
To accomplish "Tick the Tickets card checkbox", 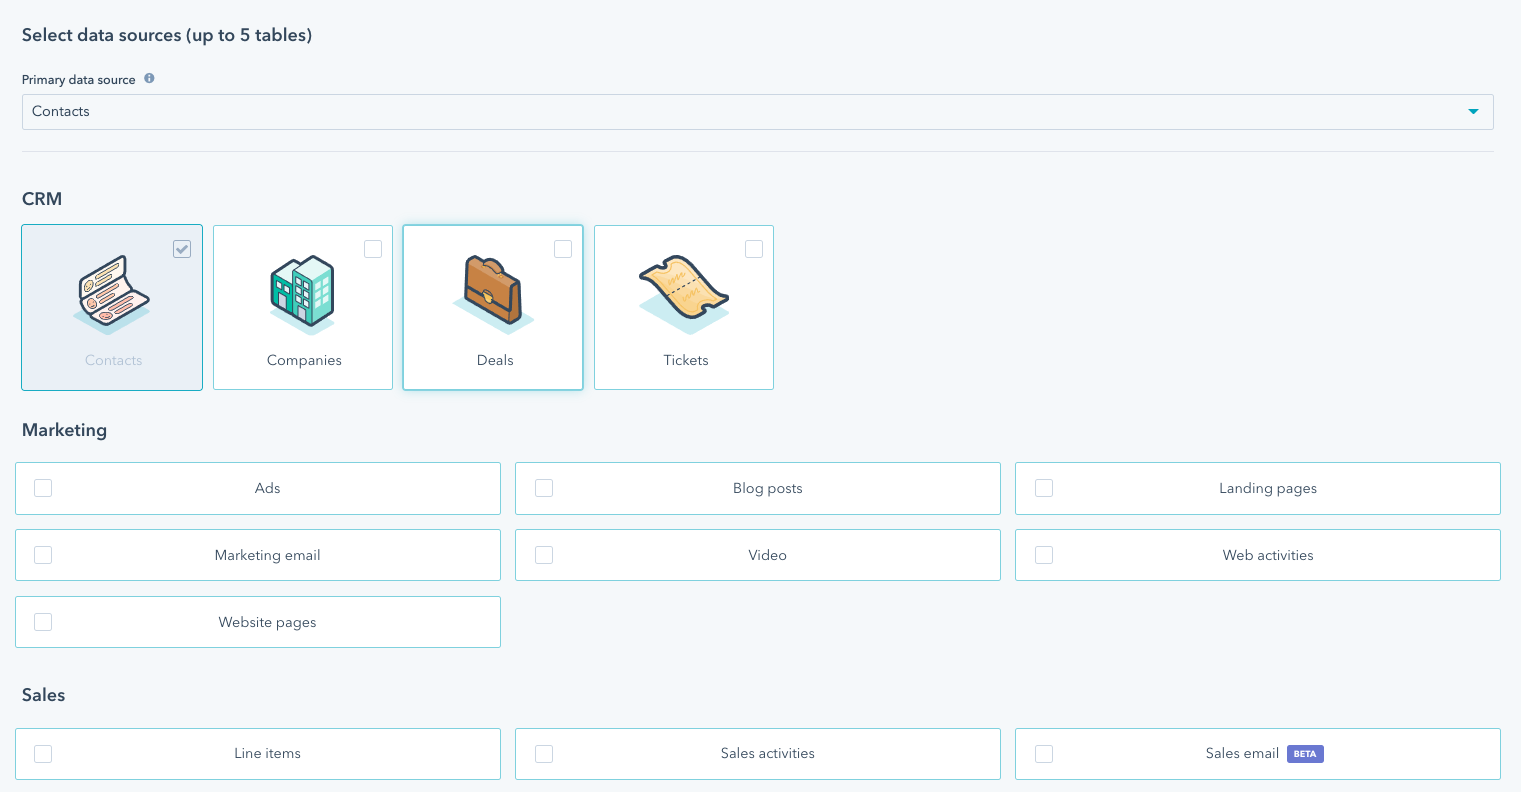I will click(x=754, y=249).
